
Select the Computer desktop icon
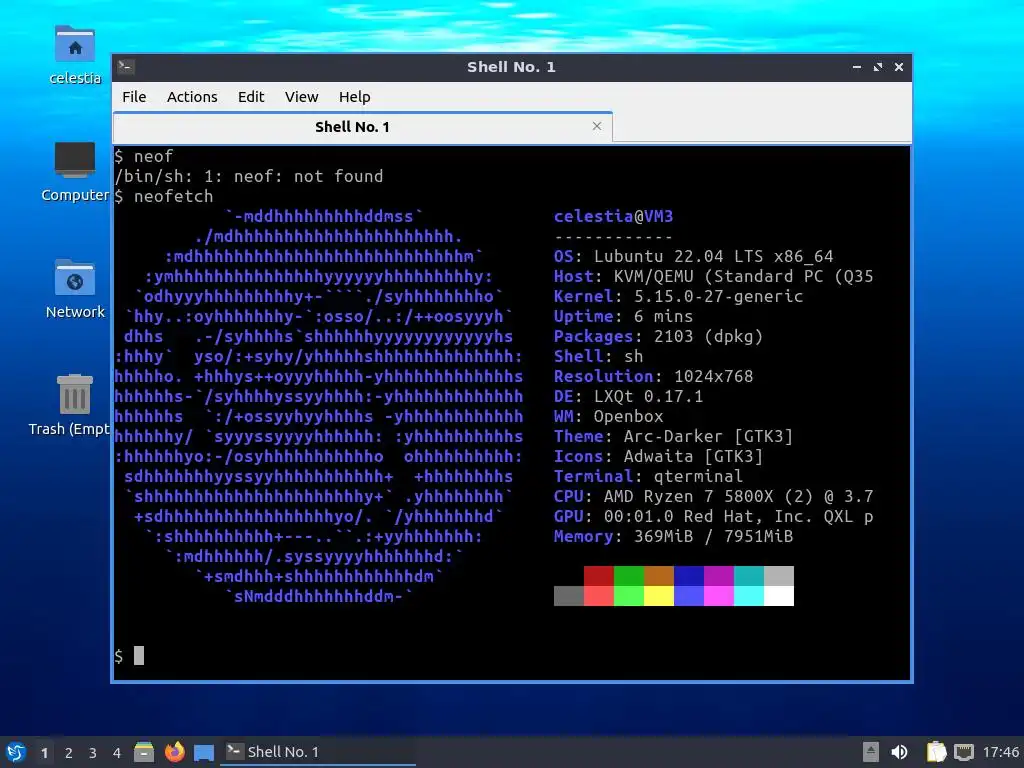point(75,172)
